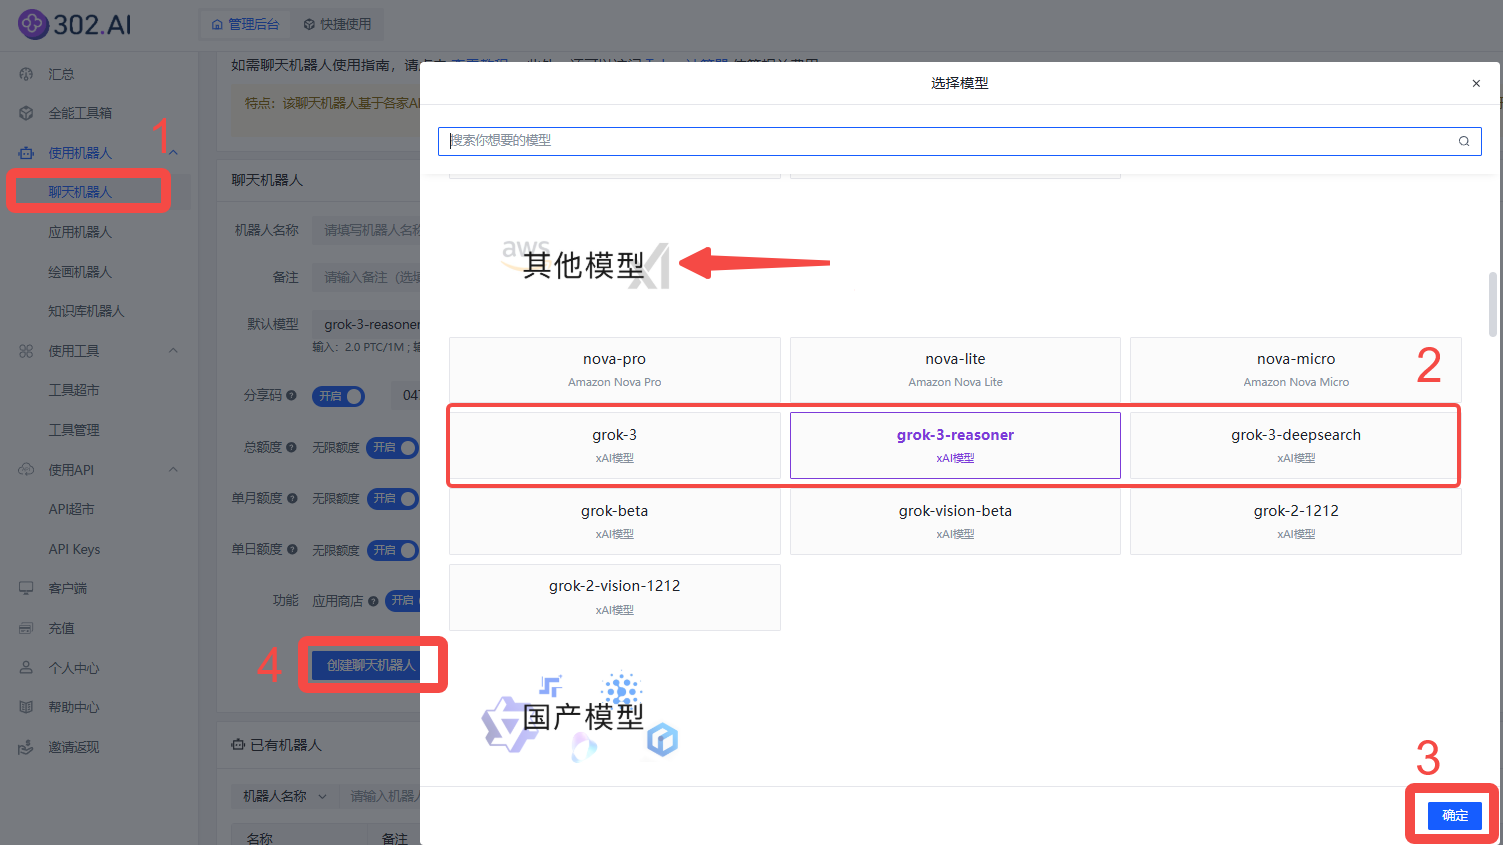Image resolution: width=1503 pixels, height=845 pixels.
Task: Click the help icon next to 单月额度
Action: tap(291, 498)
